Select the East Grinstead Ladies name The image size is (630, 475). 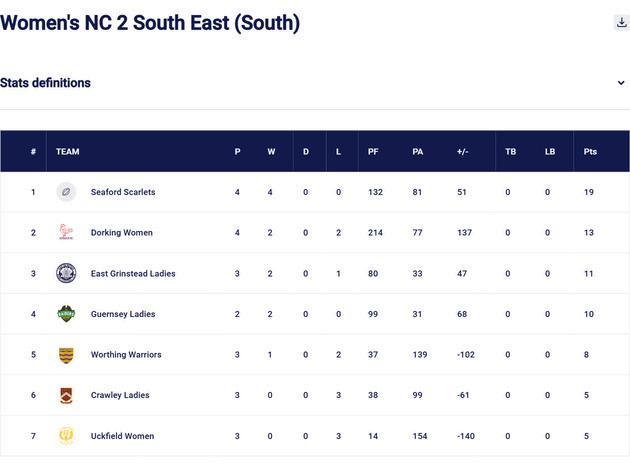point(133,274)
